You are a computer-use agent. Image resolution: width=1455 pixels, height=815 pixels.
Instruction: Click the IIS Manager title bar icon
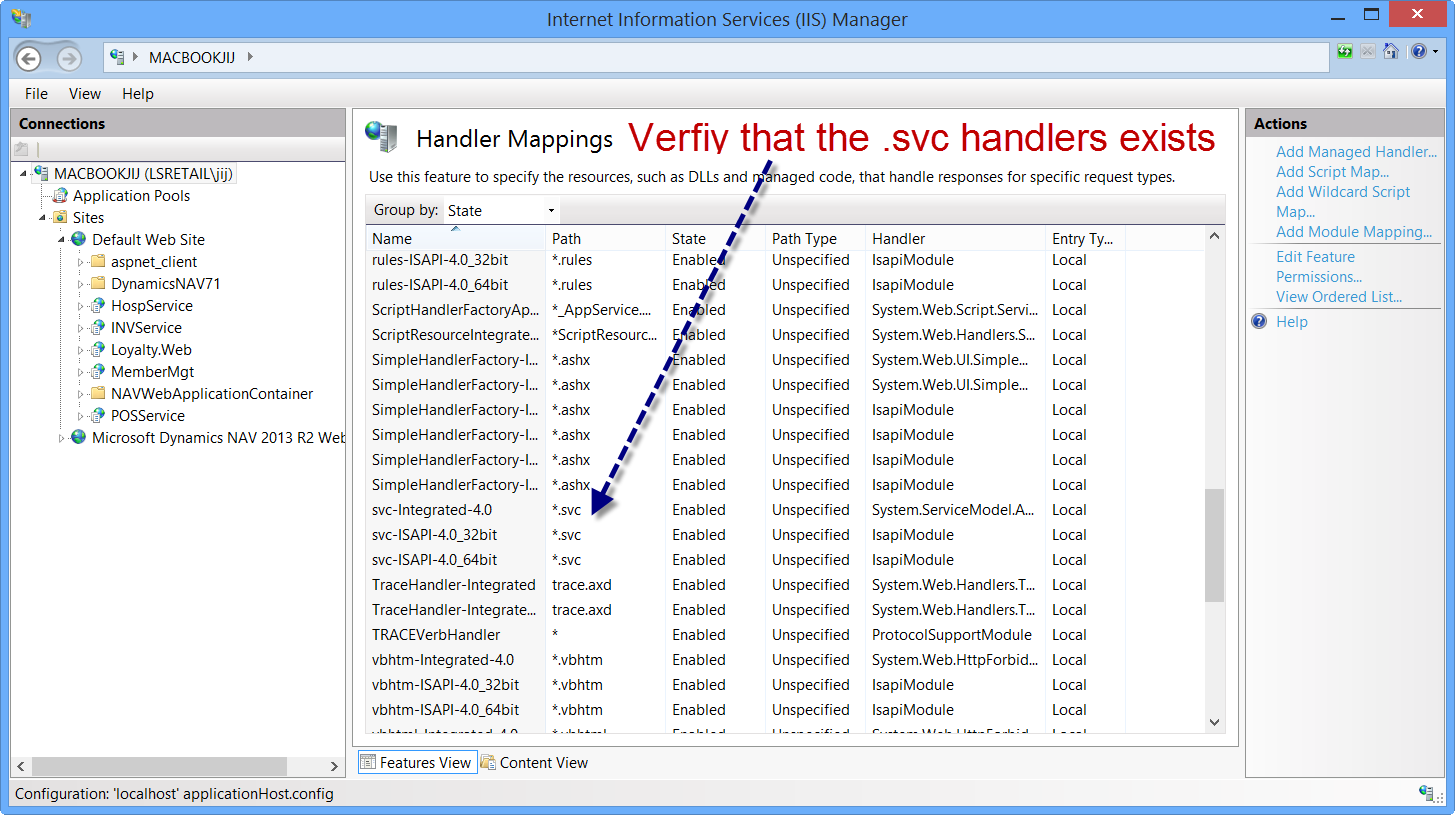click(21, 18)
